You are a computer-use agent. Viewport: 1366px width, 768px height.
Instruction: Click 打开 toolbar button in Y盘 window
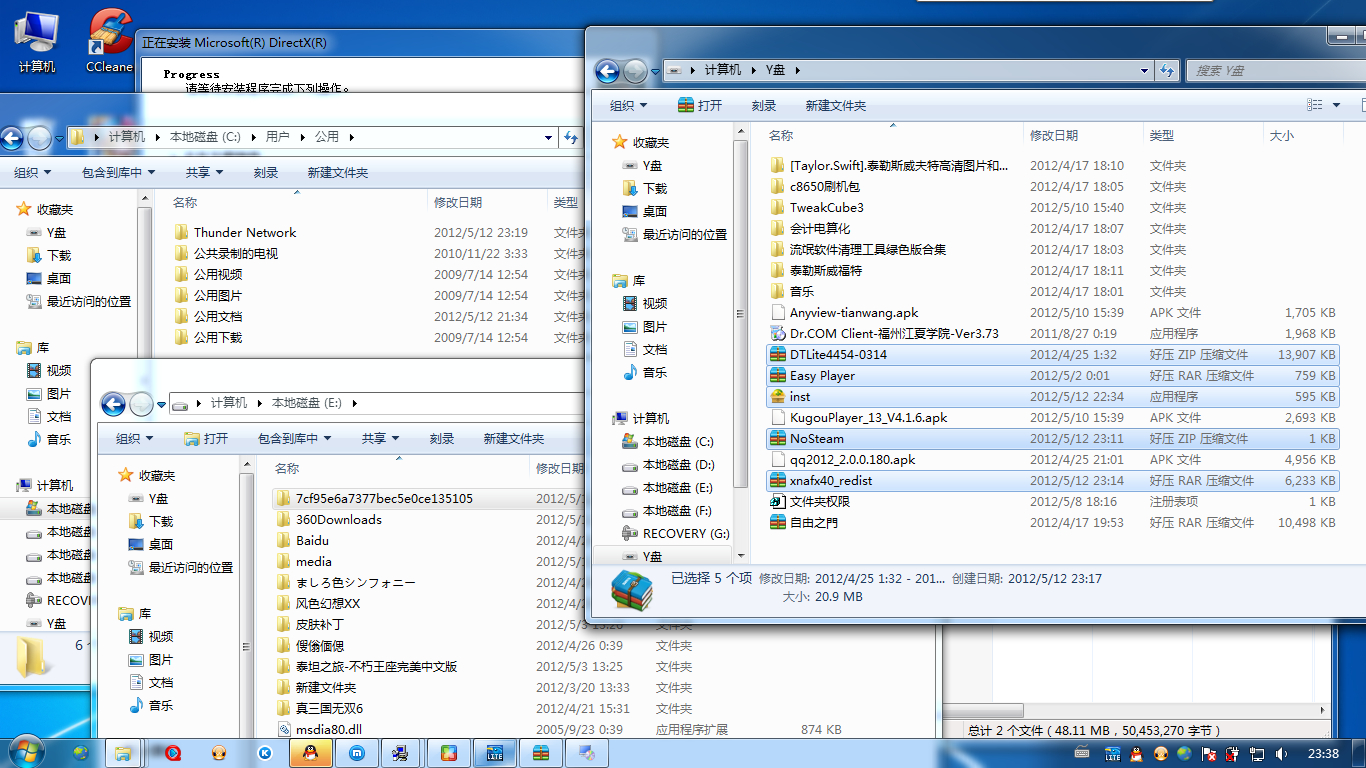700,105
